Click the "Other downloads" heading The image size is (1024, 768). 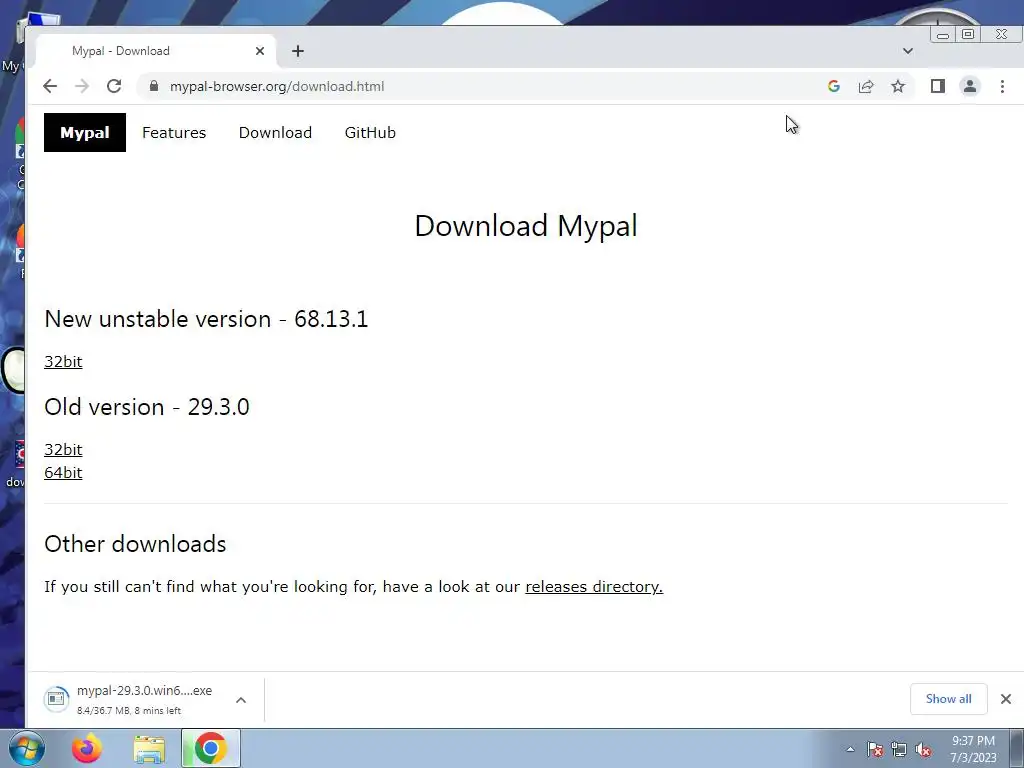coord(135,544)
